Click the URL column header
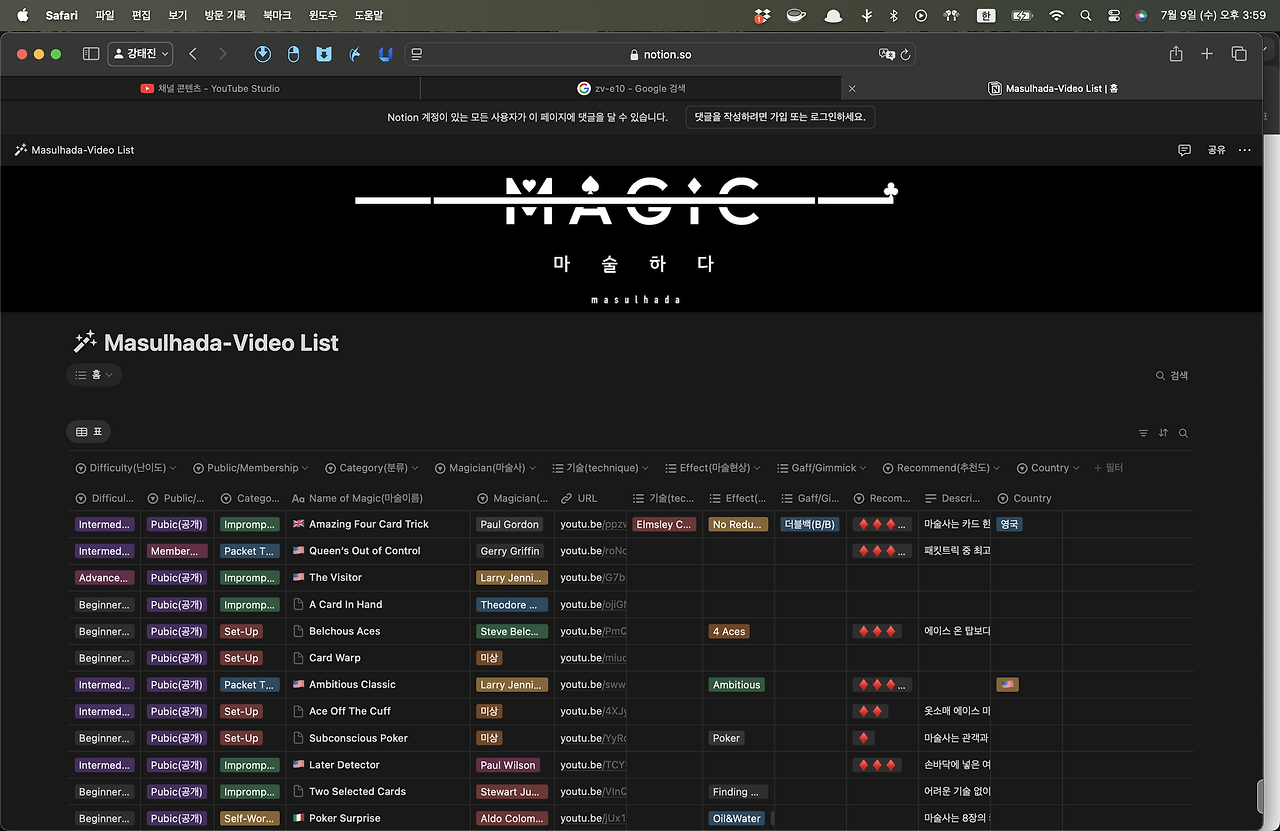The height and width of the screenshot is (831, 1280). tap(590, 498)
